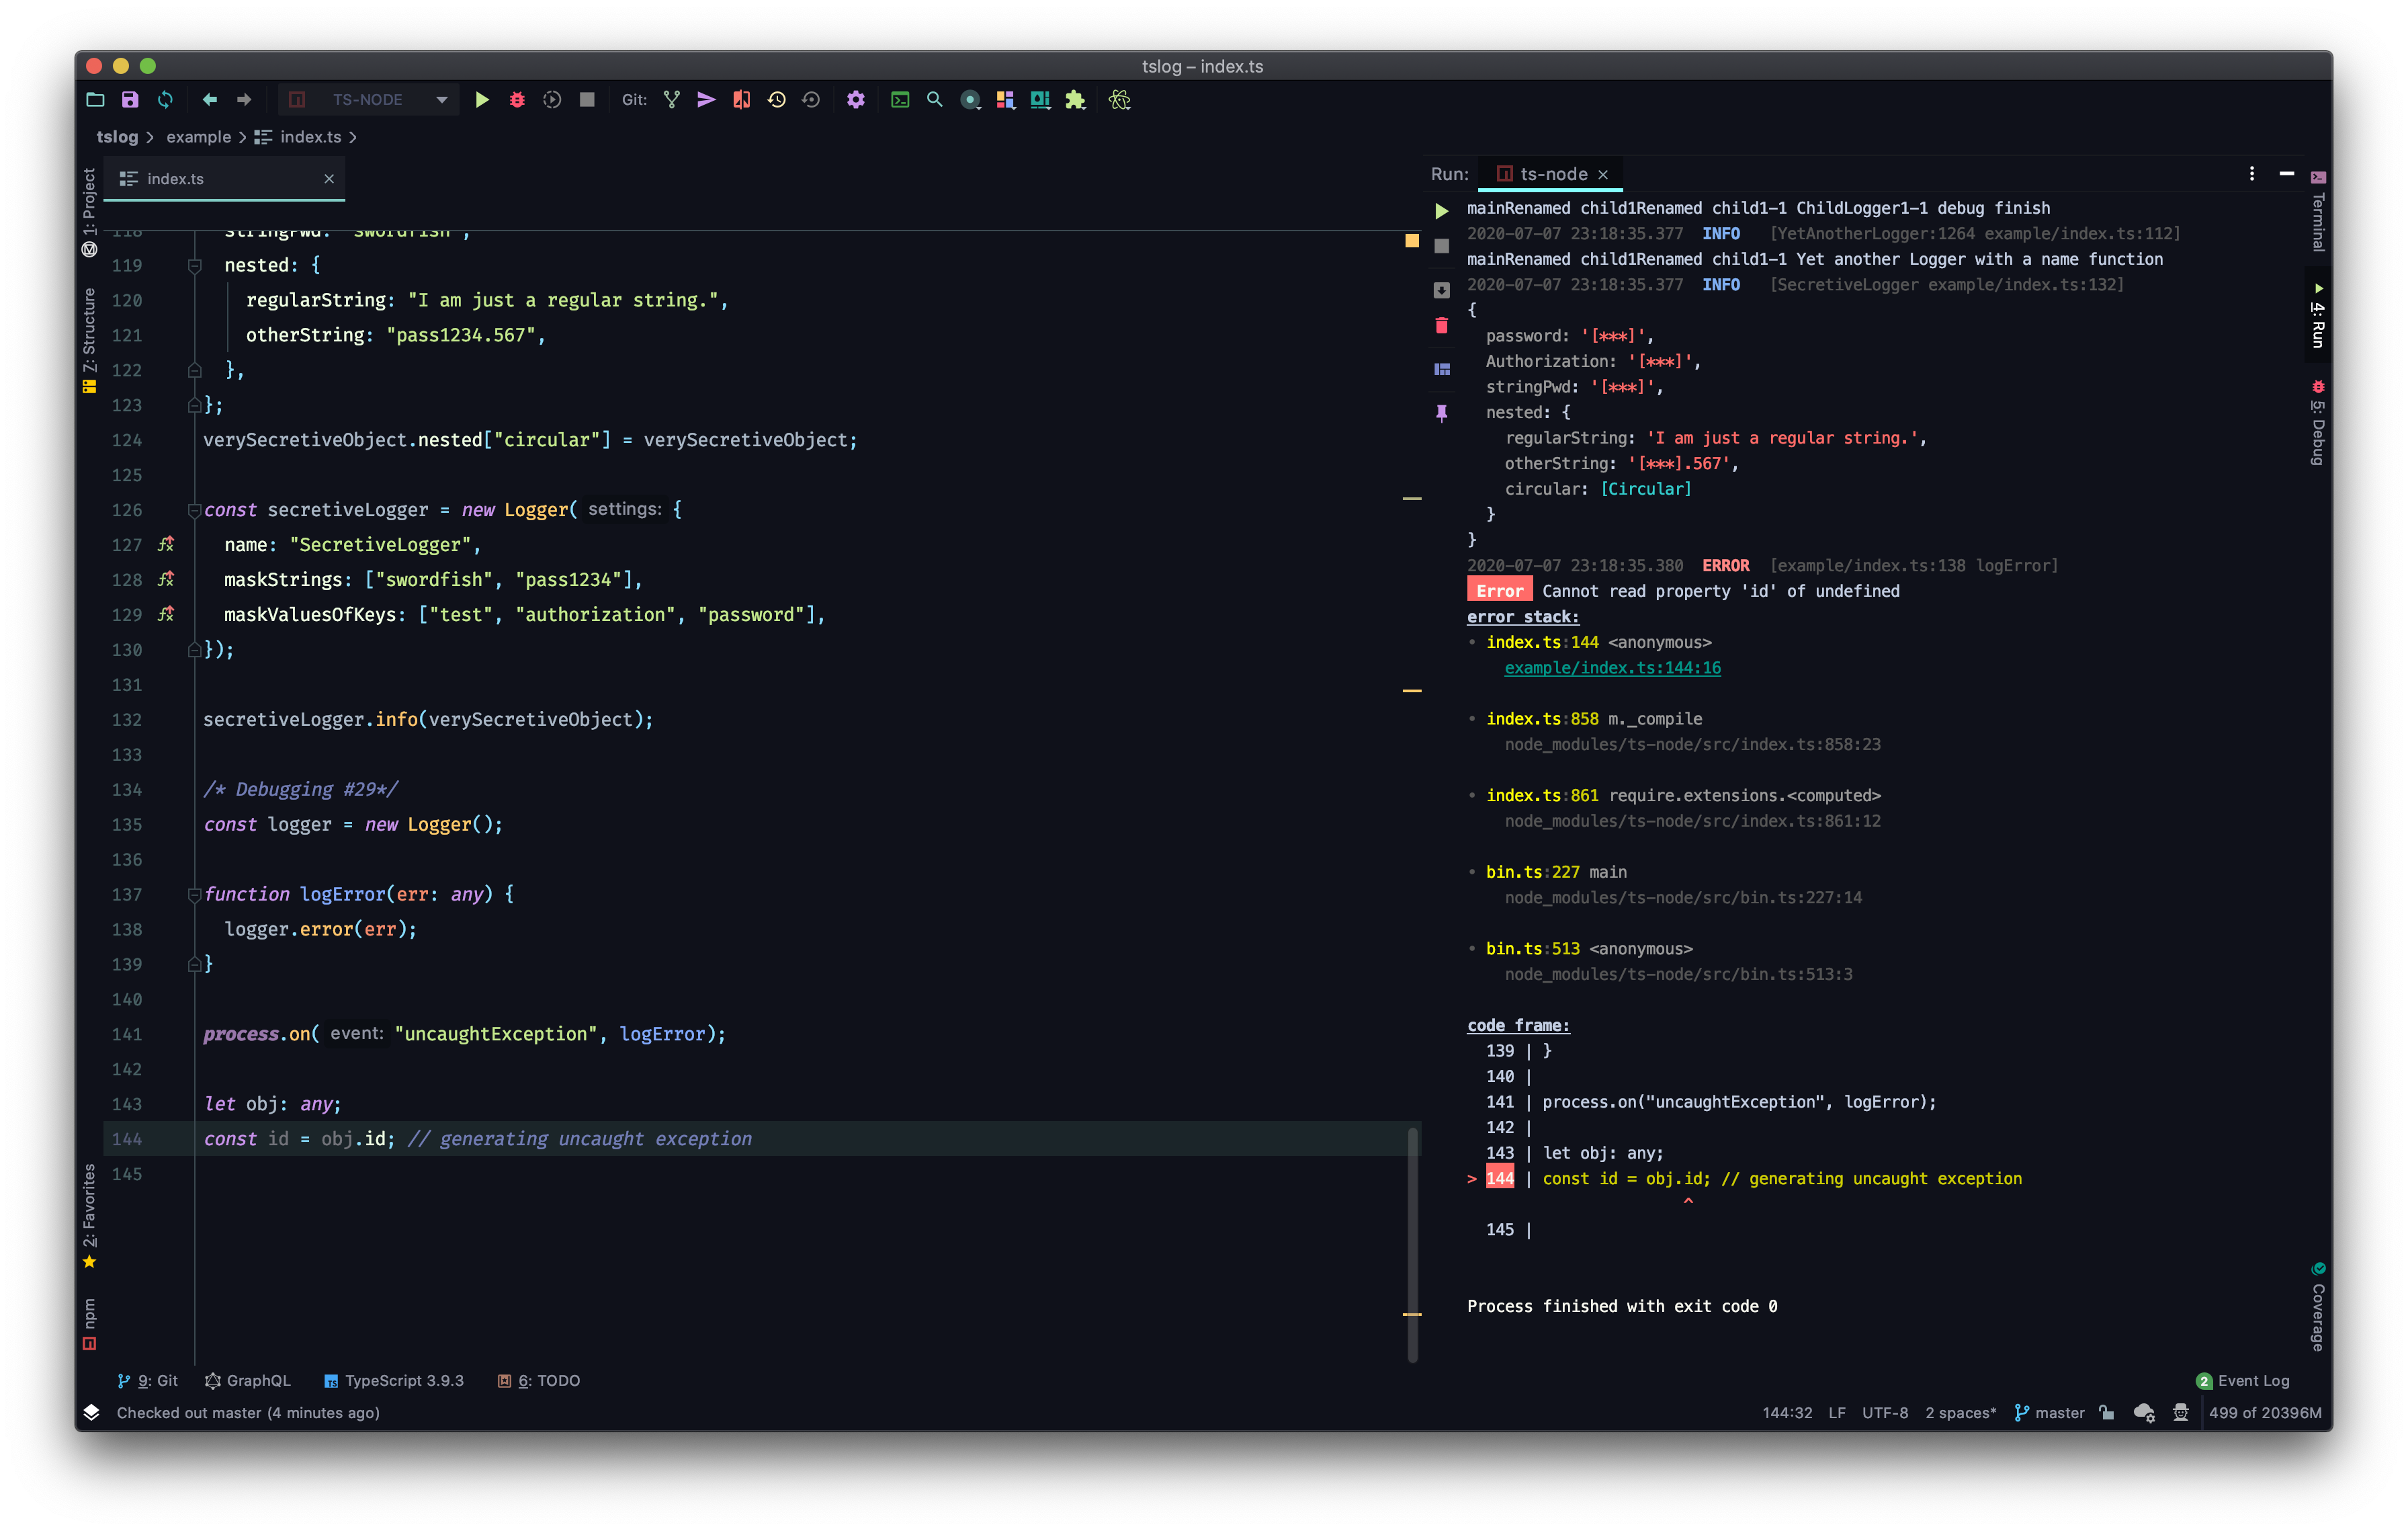Clear the Run console with trash icon

[x=1441, y=325]
